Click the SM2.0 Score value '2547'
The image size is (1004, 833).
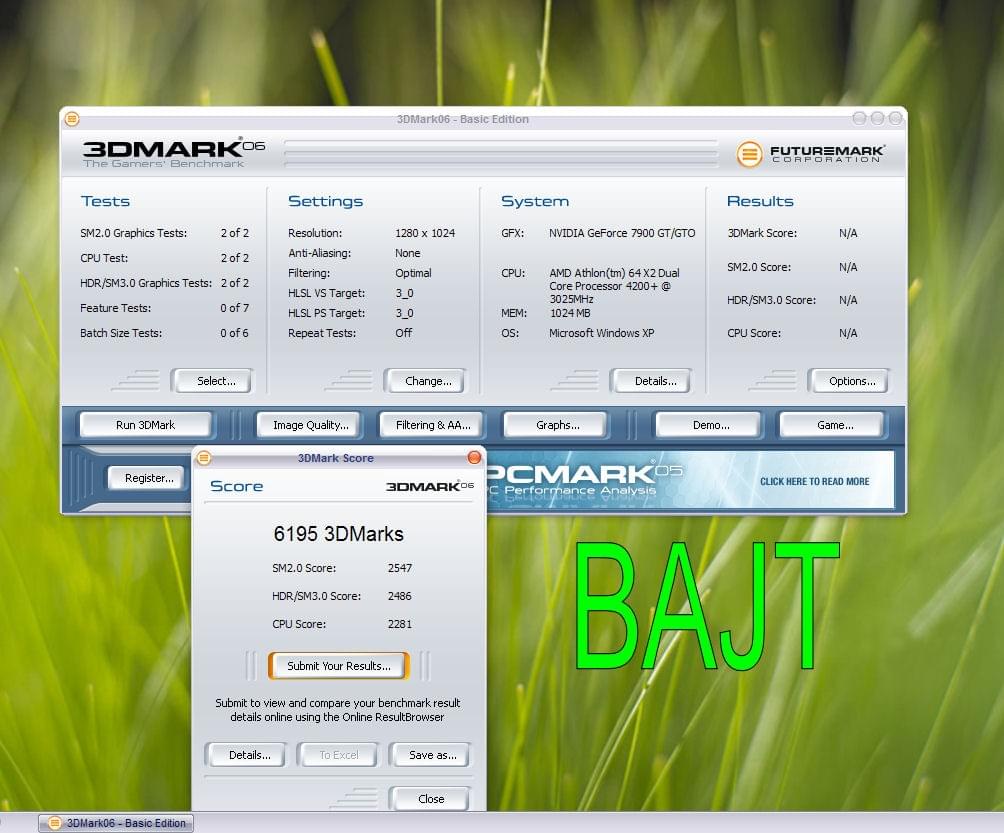pyautogui.click(x=400, y=568)
